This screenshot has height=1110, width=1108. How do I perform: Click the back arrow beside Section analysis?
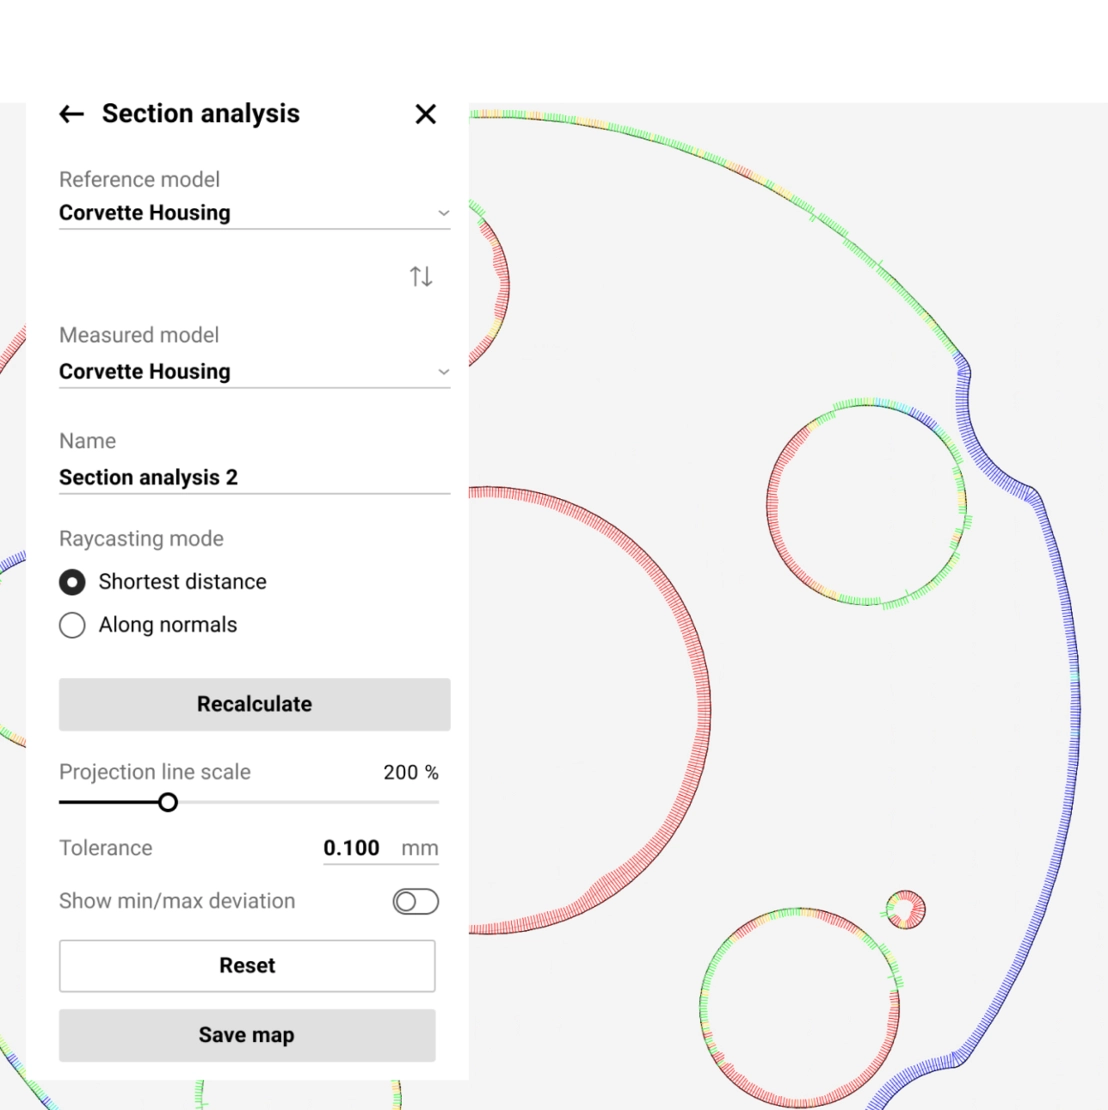click(71, 114)
